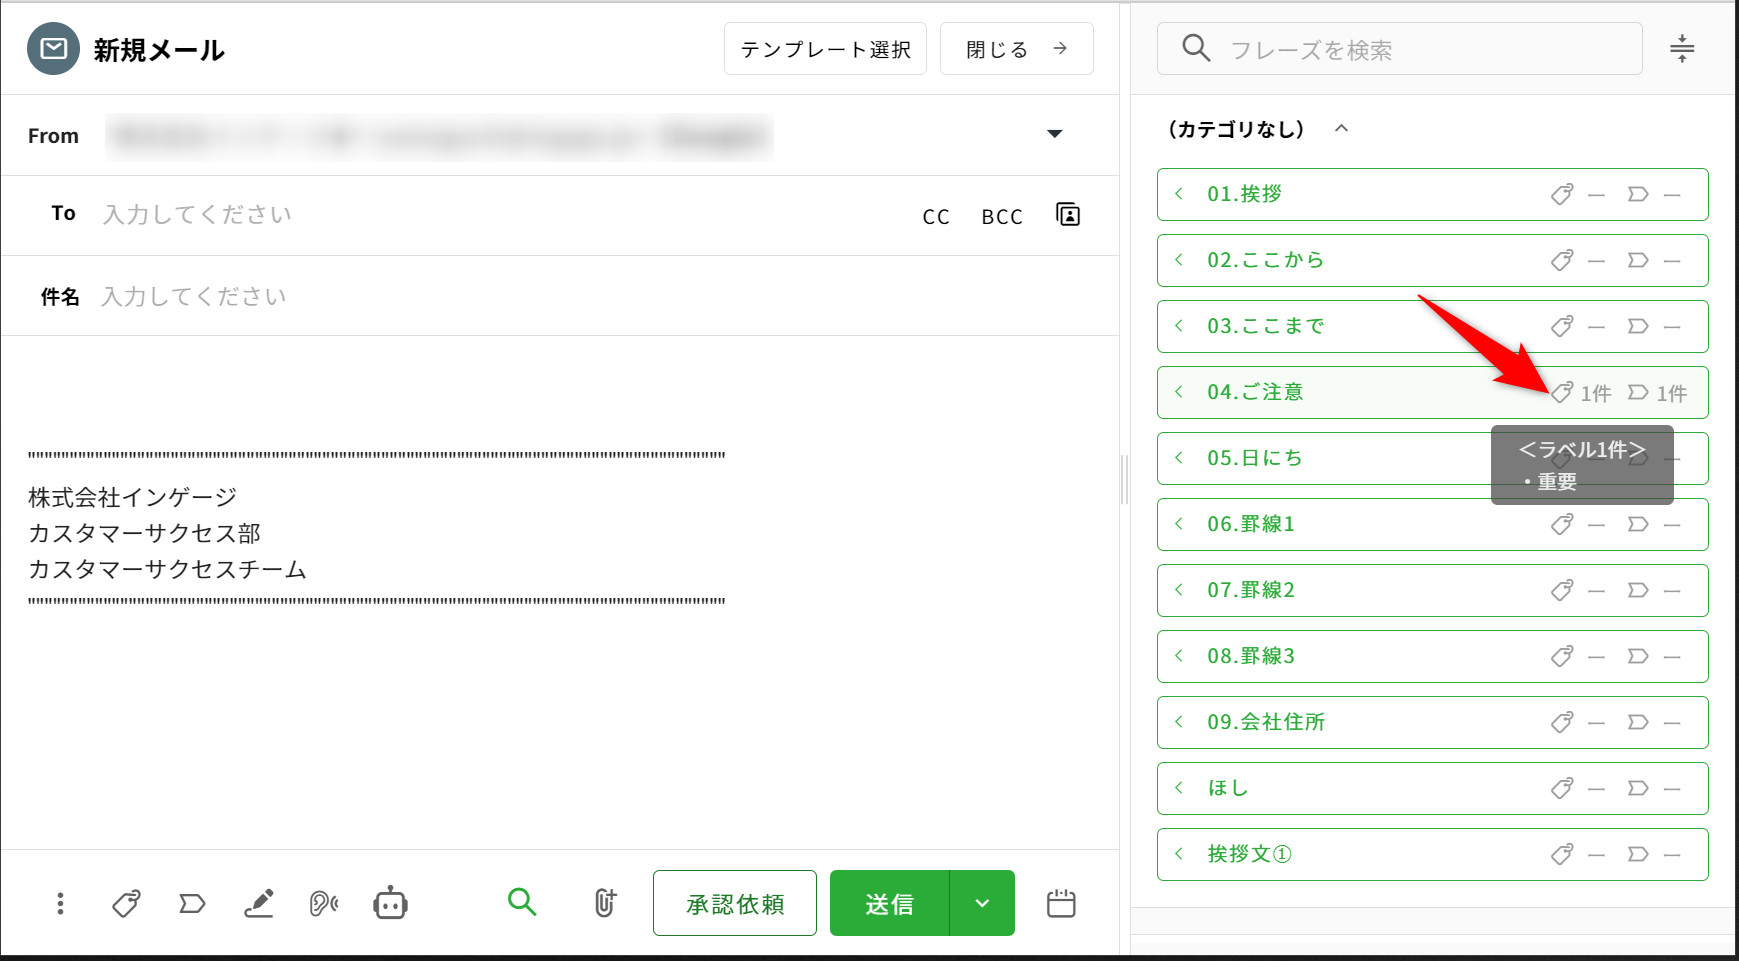The height and width of the screenshot is (961, 1739).
Task: Open the send options dropdown arrow
Action: click(982, 904)
